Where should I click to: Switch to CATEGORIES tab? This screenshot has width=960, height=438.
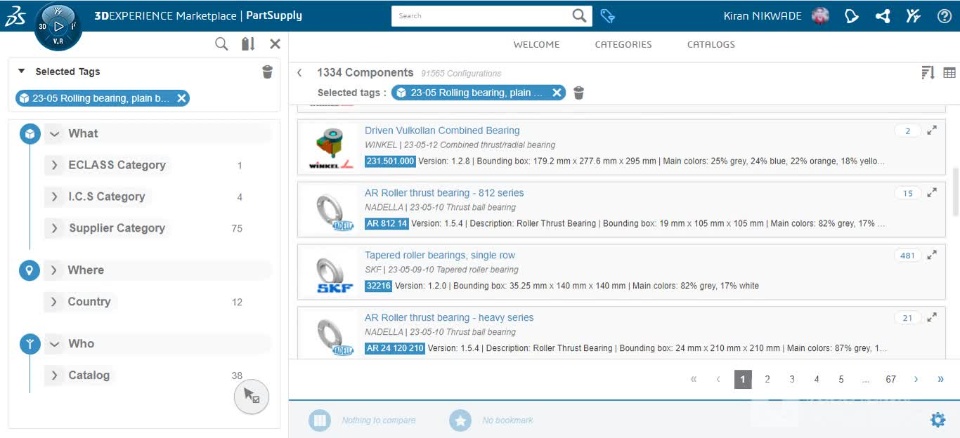pos(623,45)
